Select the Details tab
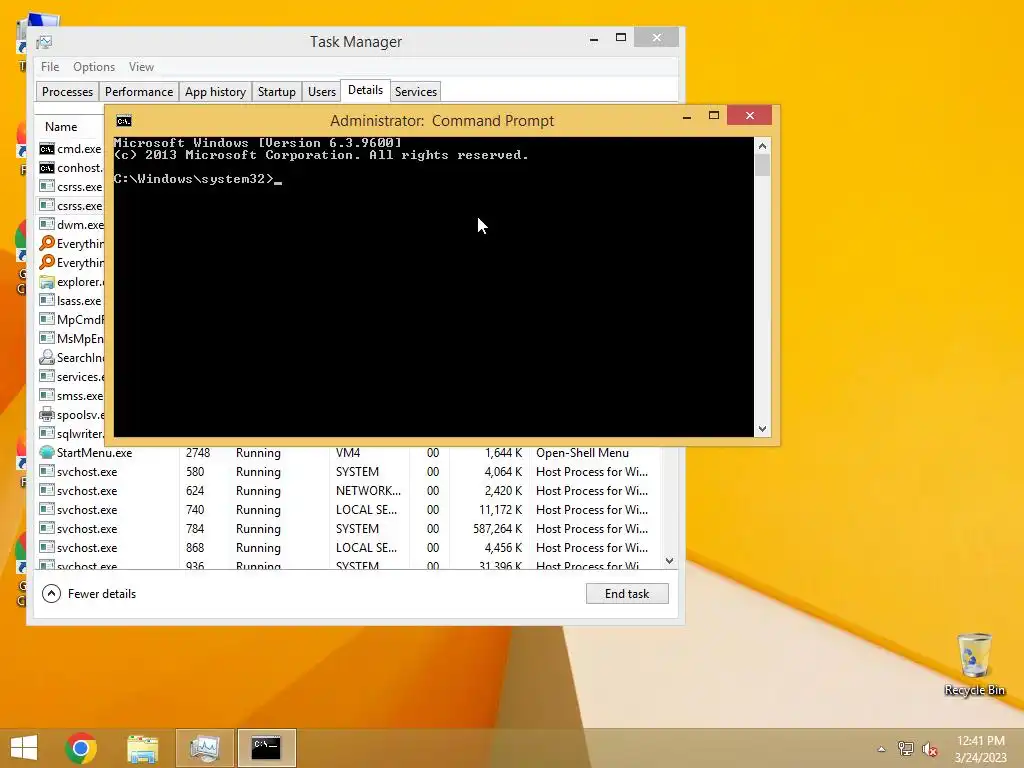 365,90
